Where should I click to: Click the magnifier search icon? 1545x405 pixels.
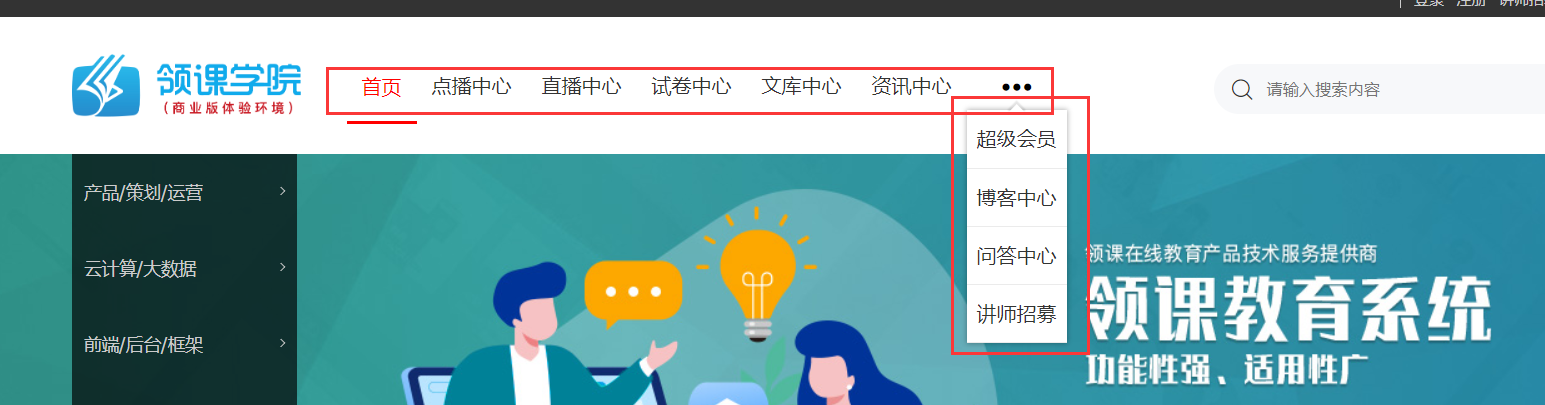(x=1242, y=90)
